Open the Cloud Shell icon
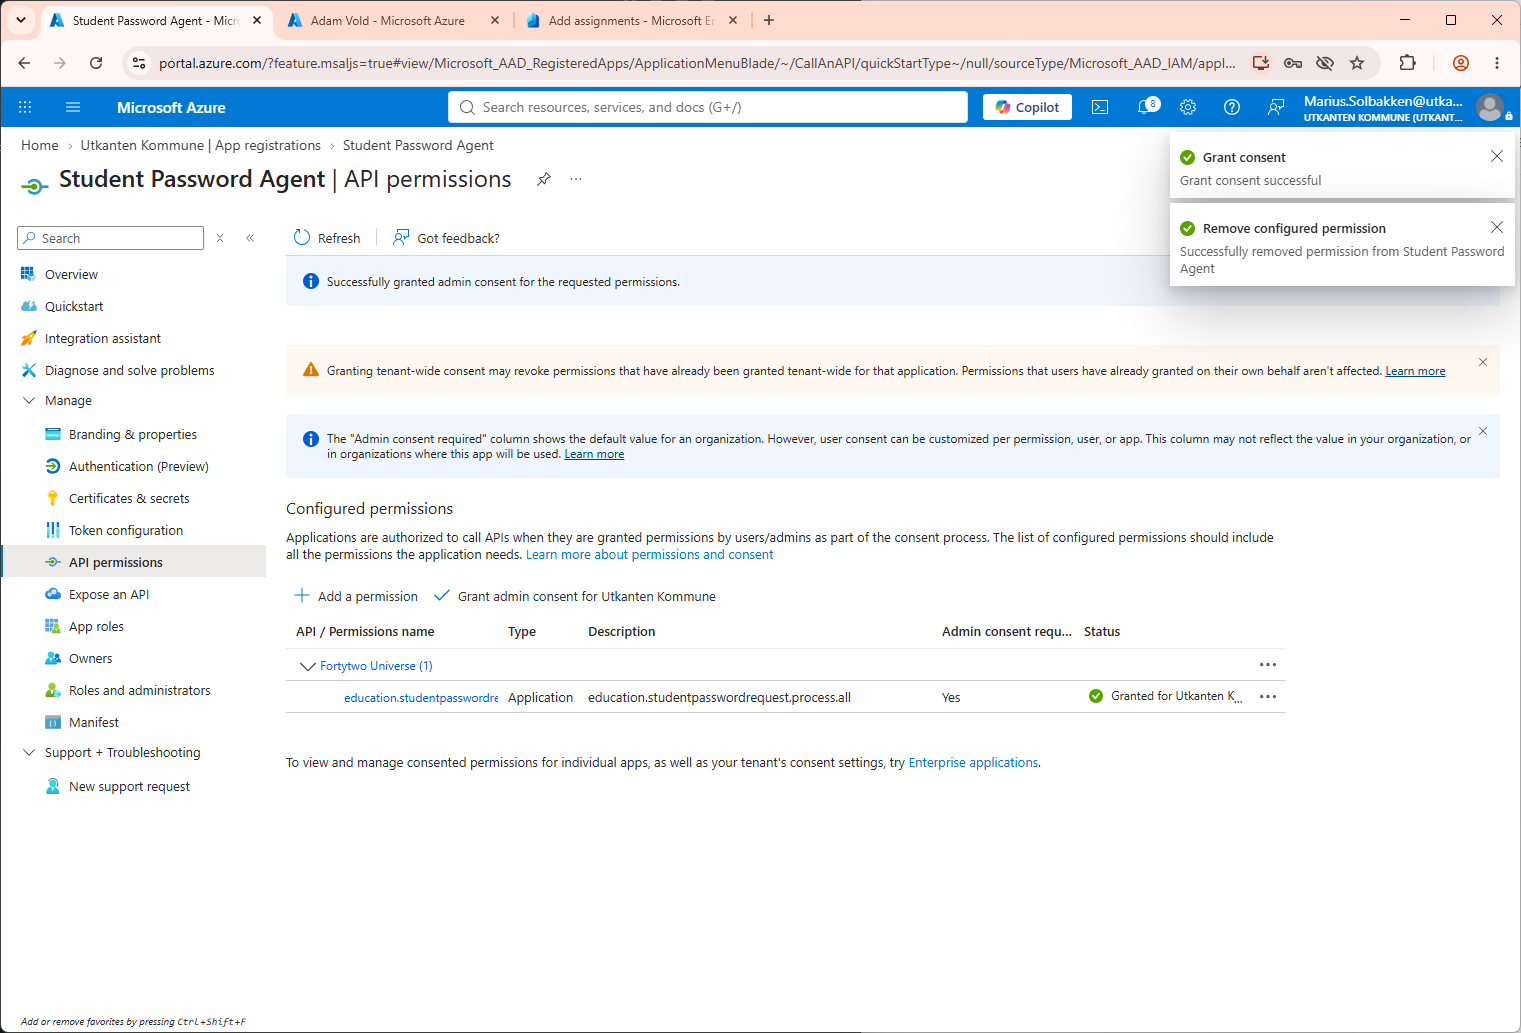1521x1033 pixels. 1100,107
